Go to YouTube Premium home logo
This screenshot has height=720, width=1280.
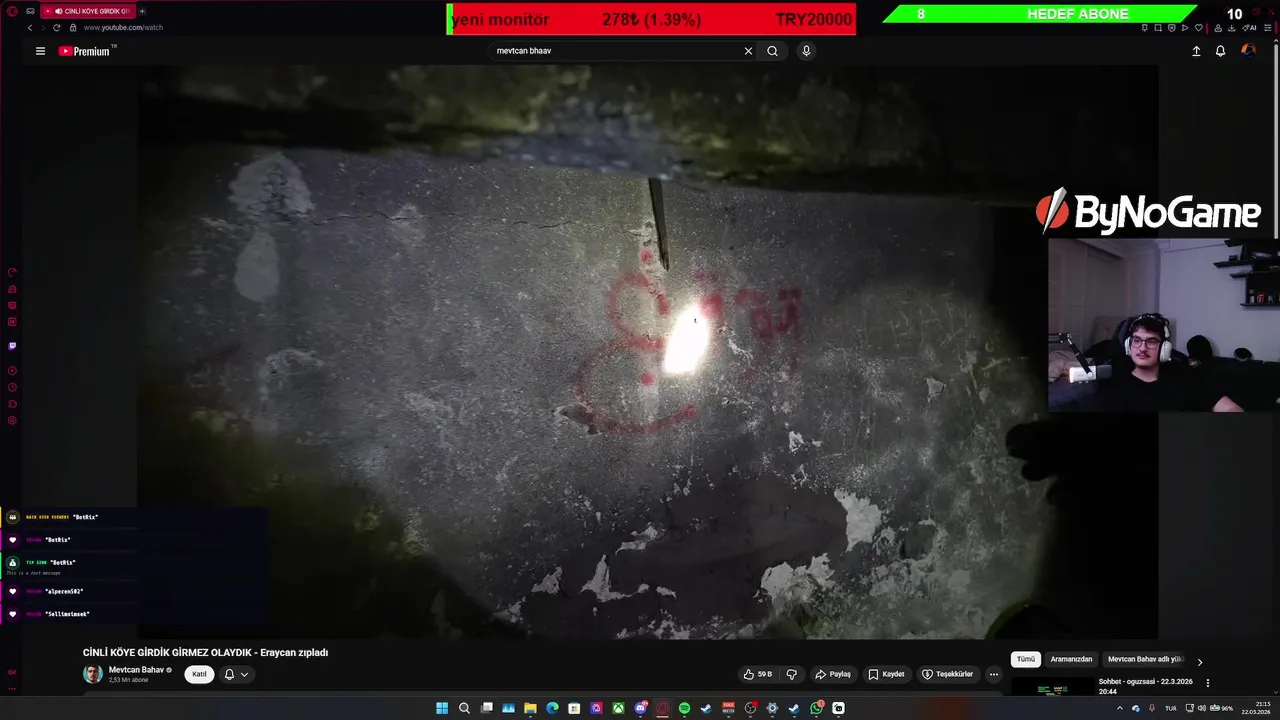85,51
